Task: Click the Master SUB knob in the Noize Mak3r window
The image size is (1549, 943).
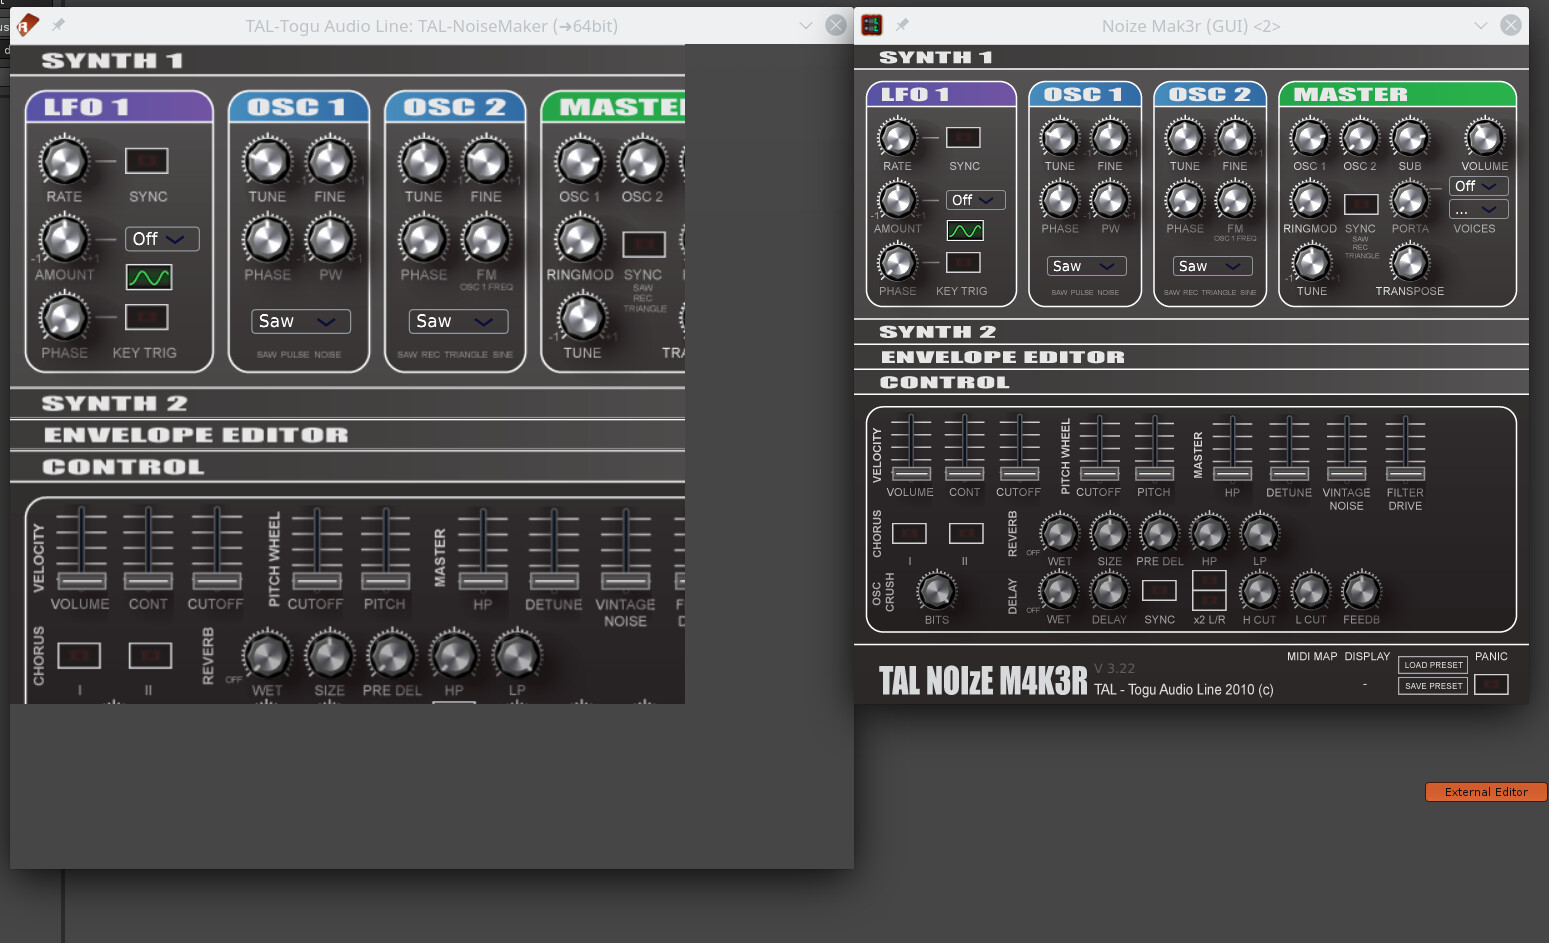Action: pyautogui.click(x=1410, y=138)
